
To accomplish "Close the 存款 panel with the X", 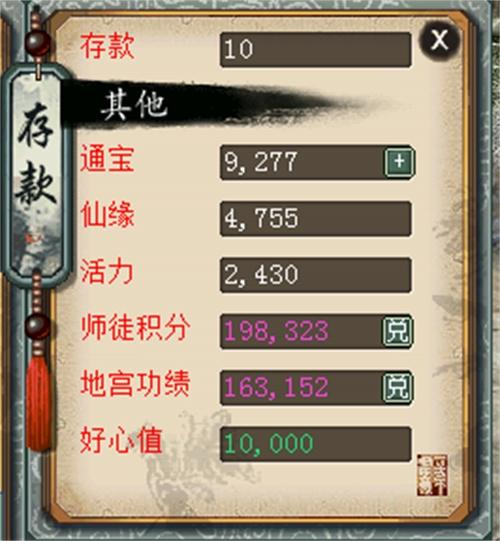I will pos(439,40).
